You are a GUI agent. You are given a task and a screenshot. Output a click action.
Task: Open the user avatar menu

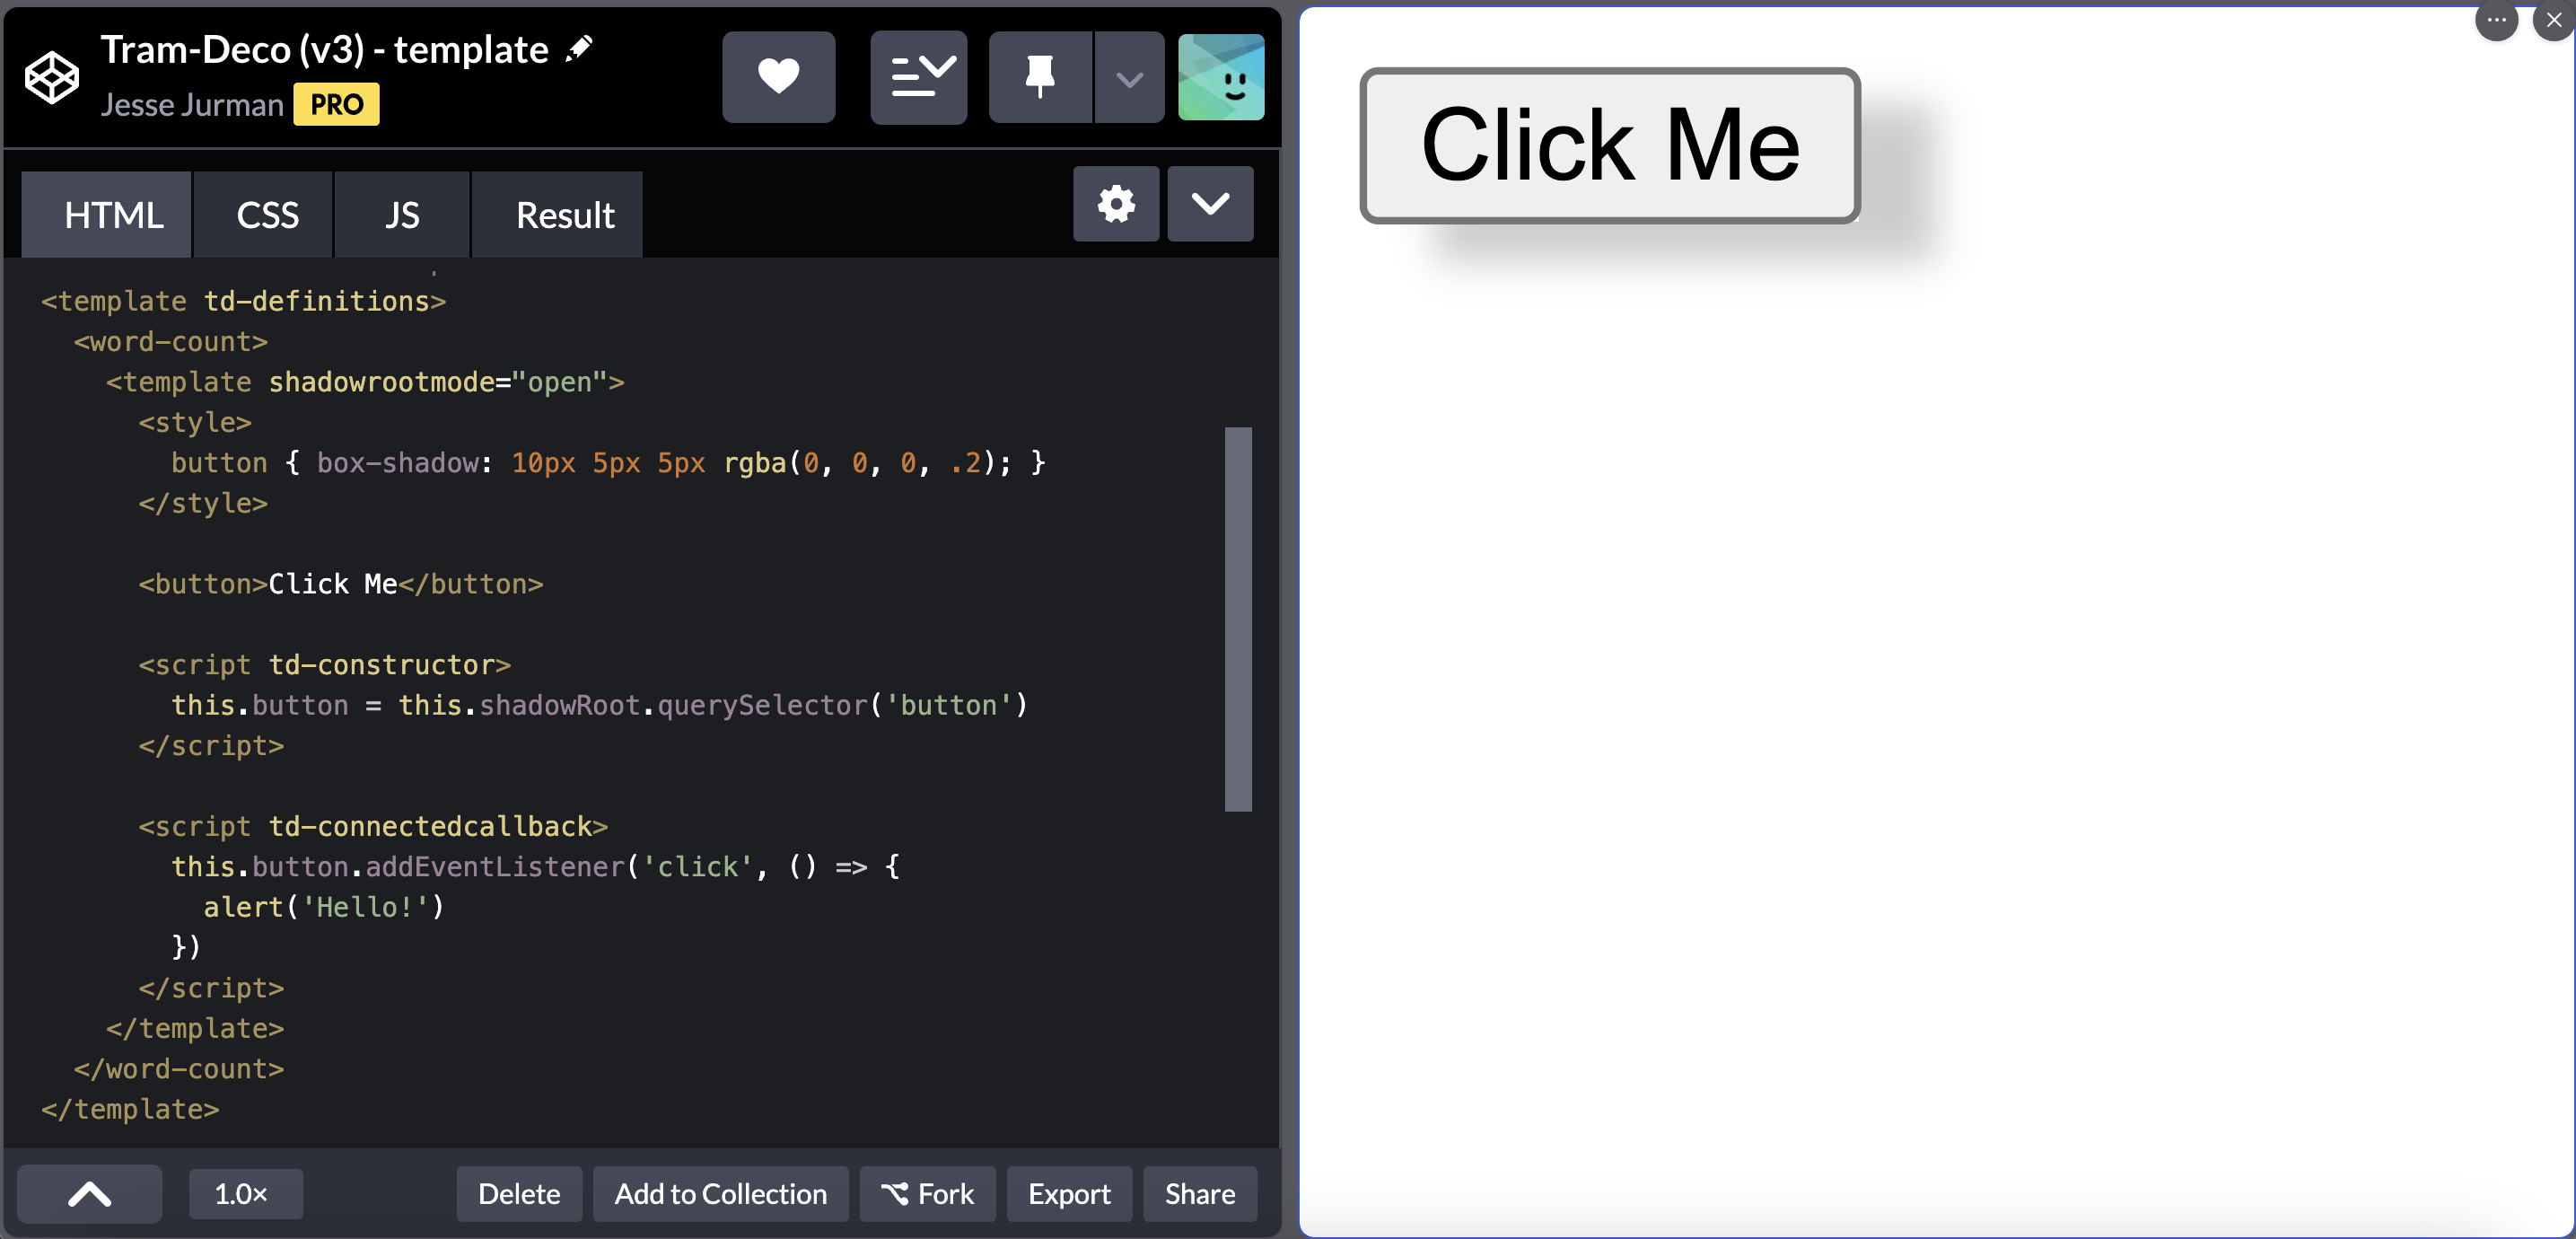pyautogui.click(x=1220, y=77)
